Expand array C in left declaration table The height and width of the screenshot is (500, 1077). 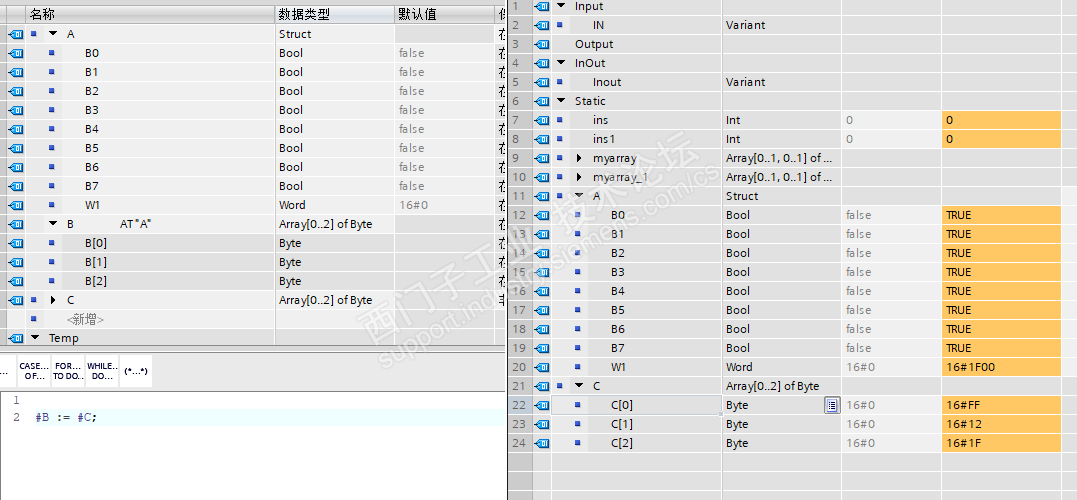point(53,300)
